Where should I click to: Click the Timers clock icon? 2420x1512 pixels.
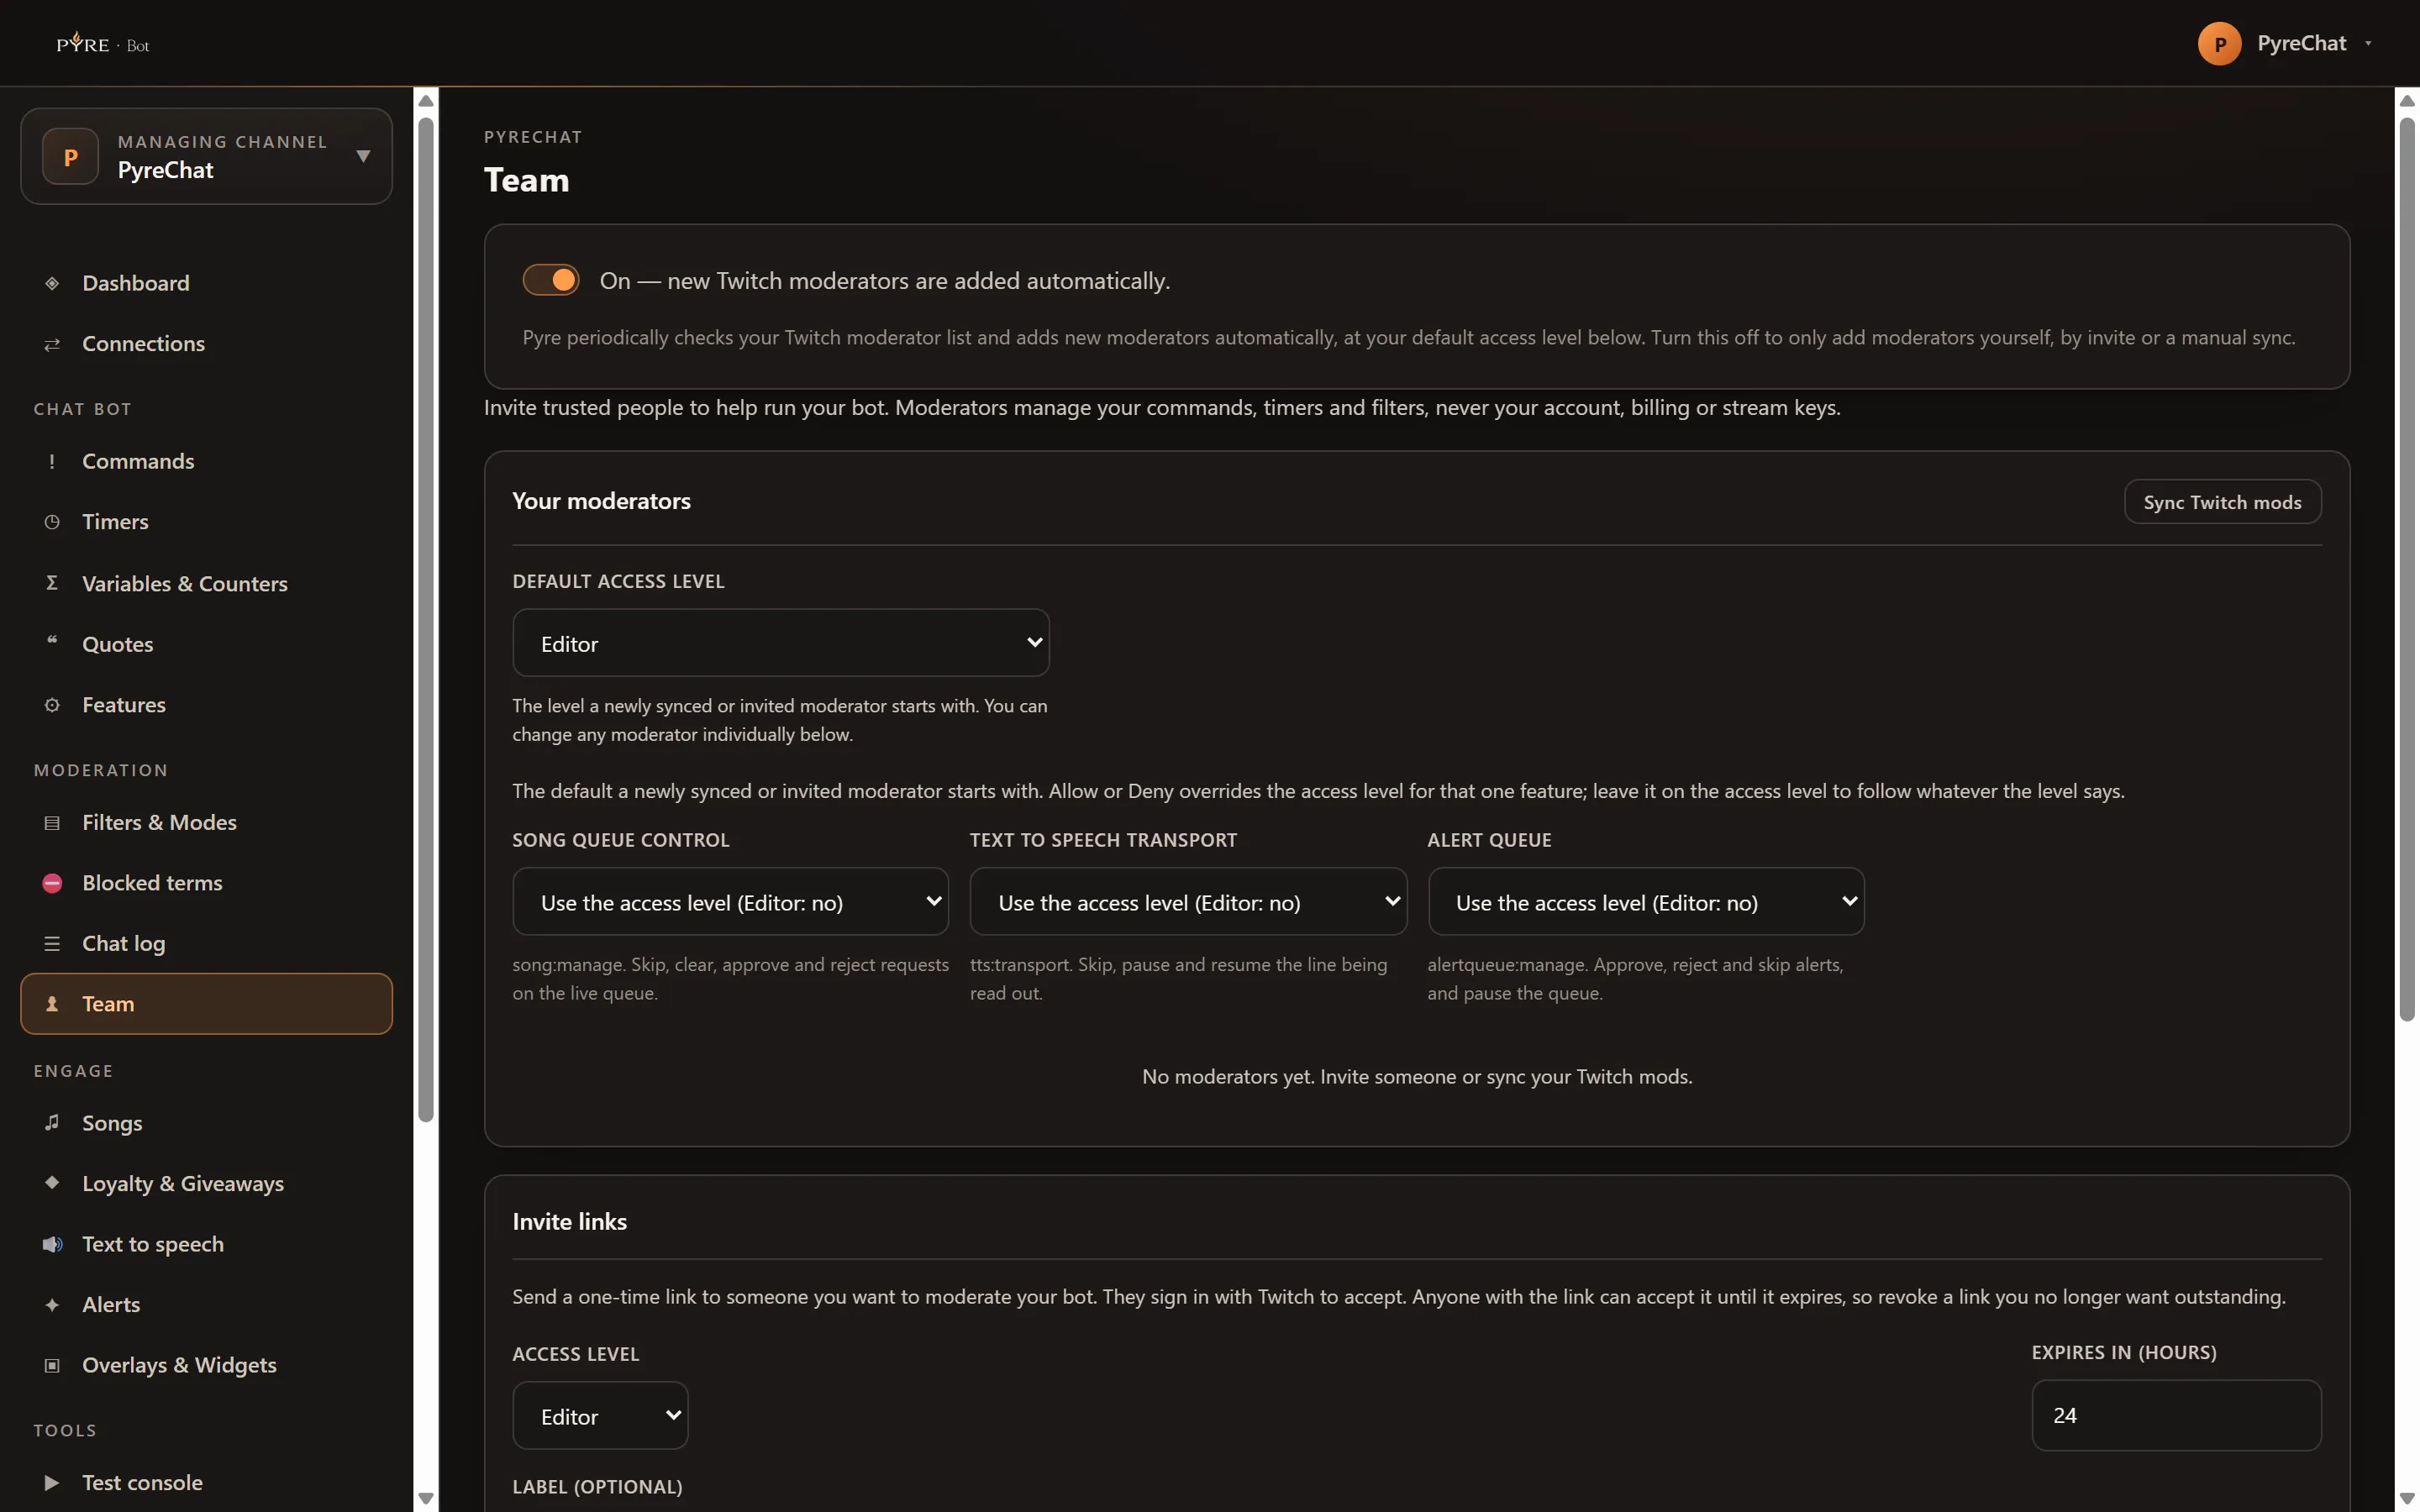[52, 522]
